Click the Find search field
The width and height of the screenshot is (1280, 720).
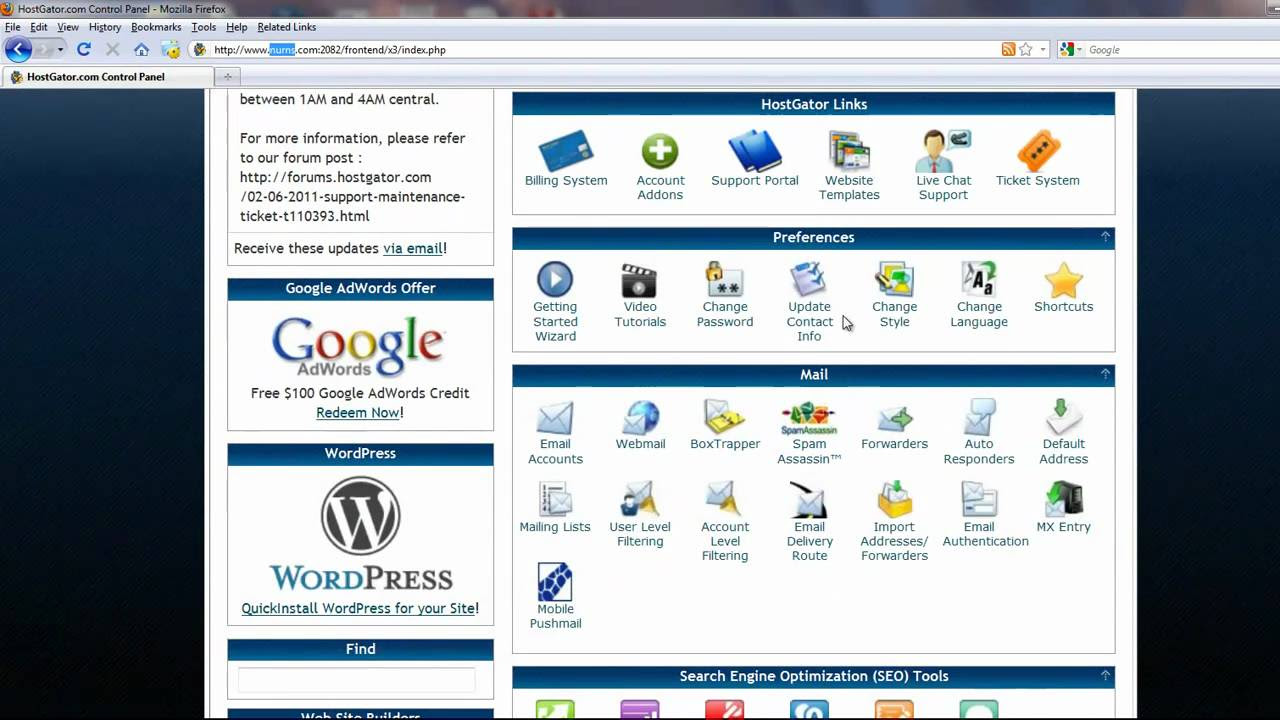(x=357, y=680)
